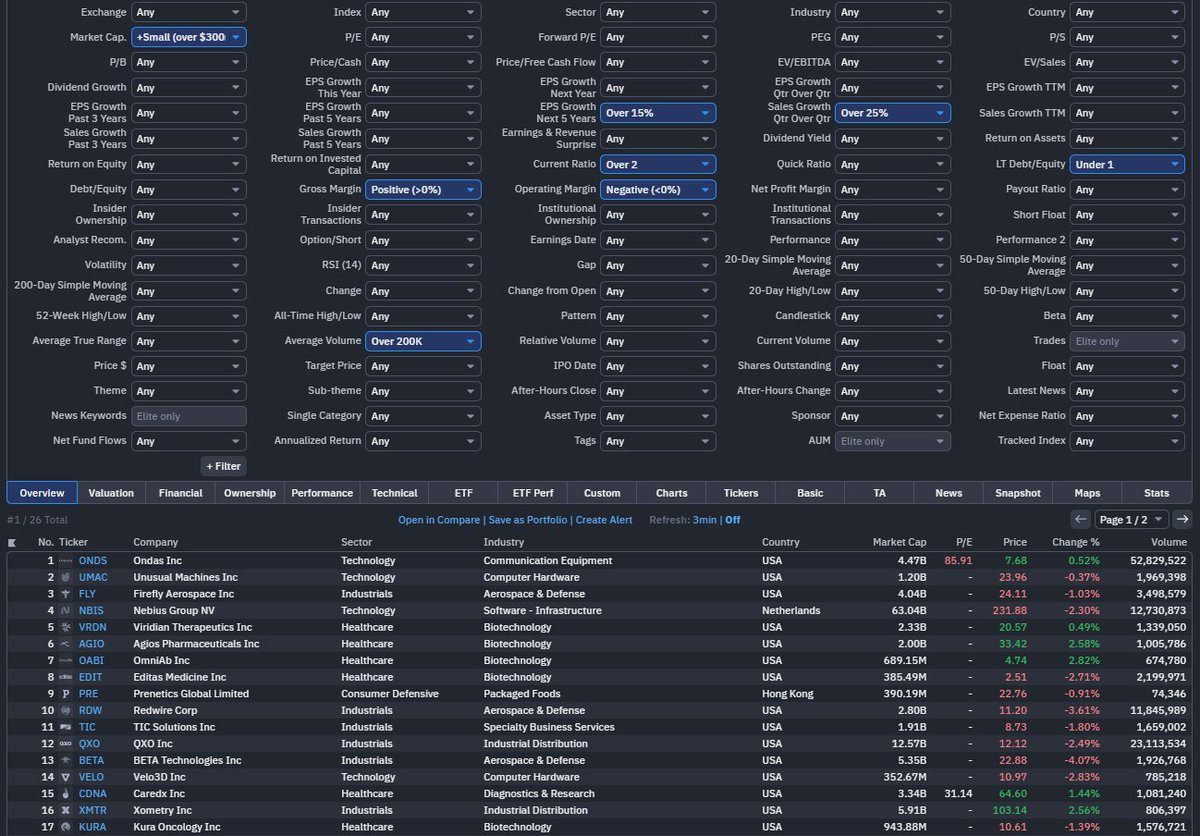The height and width of the screenshot is (836, 1200).
Task: Click the Create Alert link
Action: (604, 520)
